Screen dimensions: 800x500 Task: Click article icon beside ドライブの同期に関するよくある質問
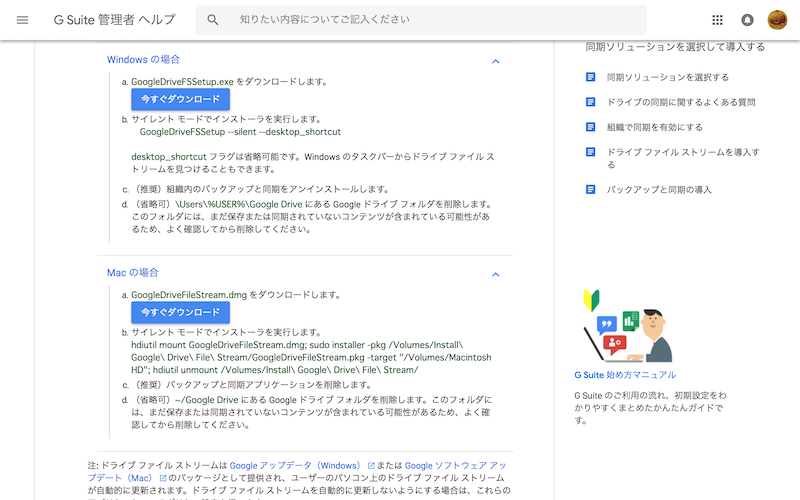590,102
